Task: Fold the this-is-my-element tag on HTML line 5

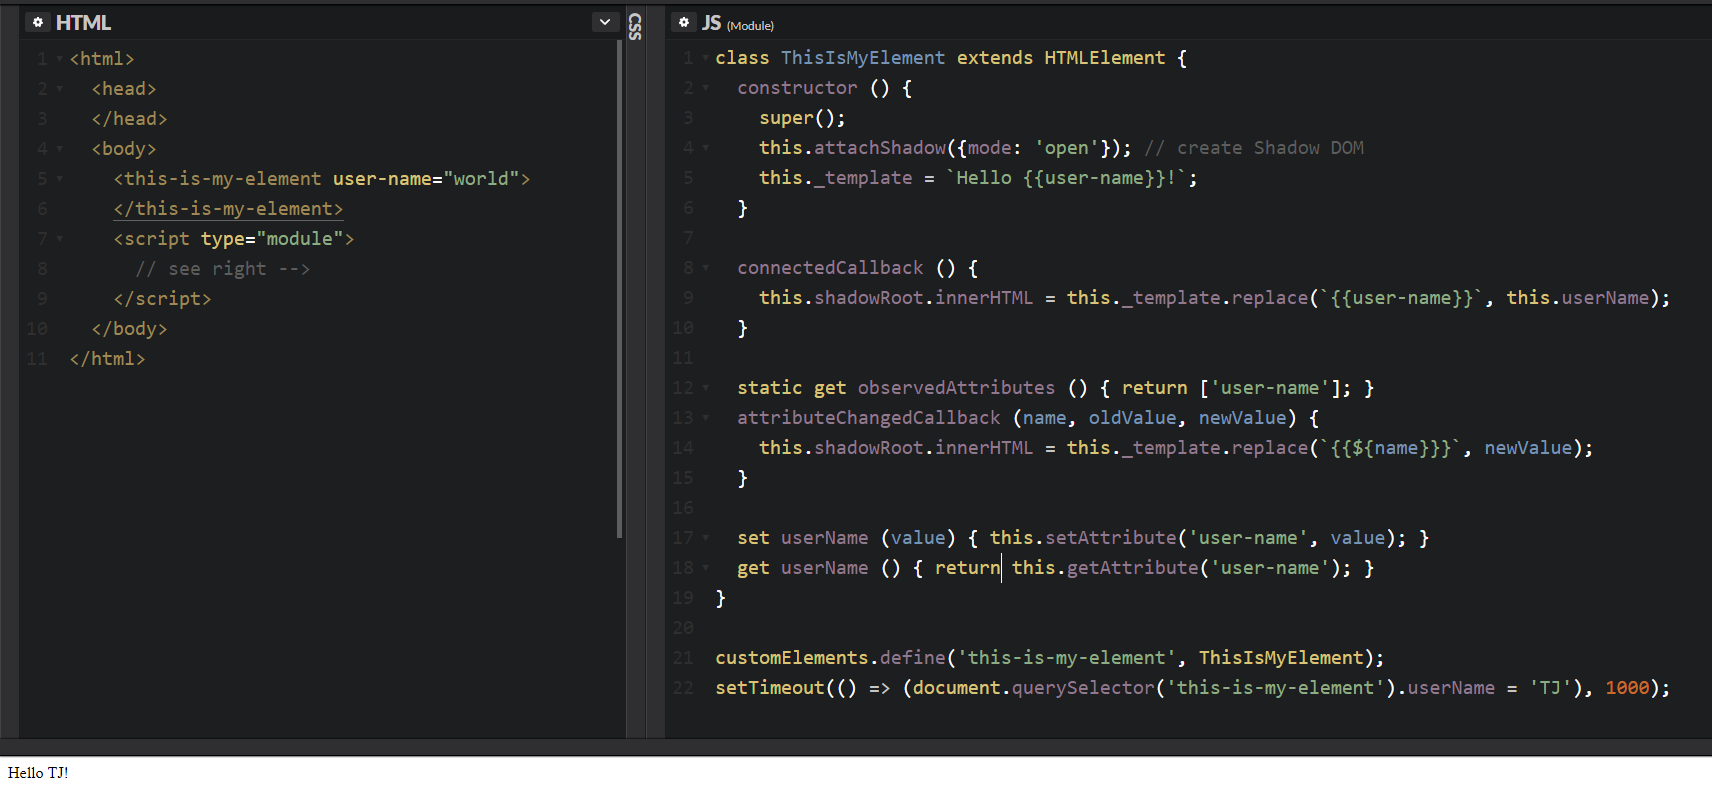Action: [60, 179]
